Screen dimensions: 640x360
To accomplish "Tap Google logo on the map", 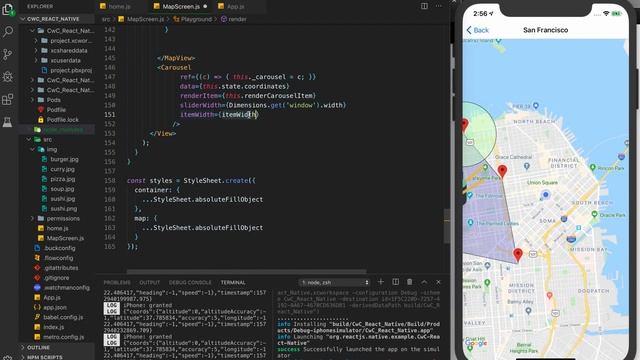I will coord(476,343).
